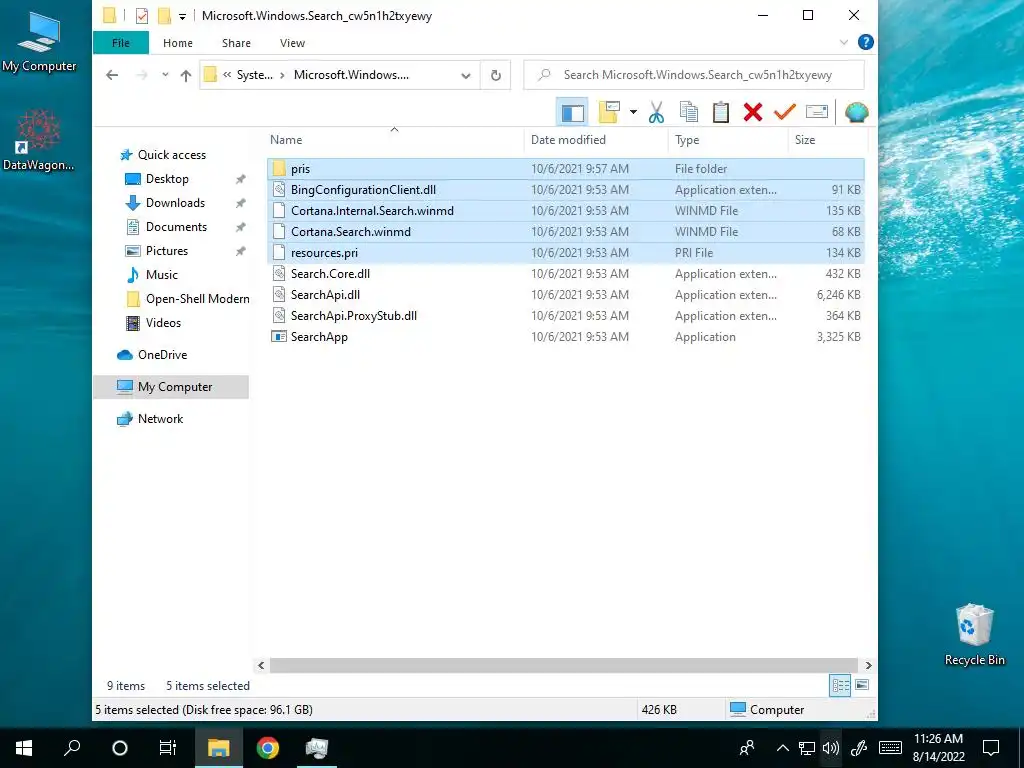Cut selected files with scissors icon

656,112
